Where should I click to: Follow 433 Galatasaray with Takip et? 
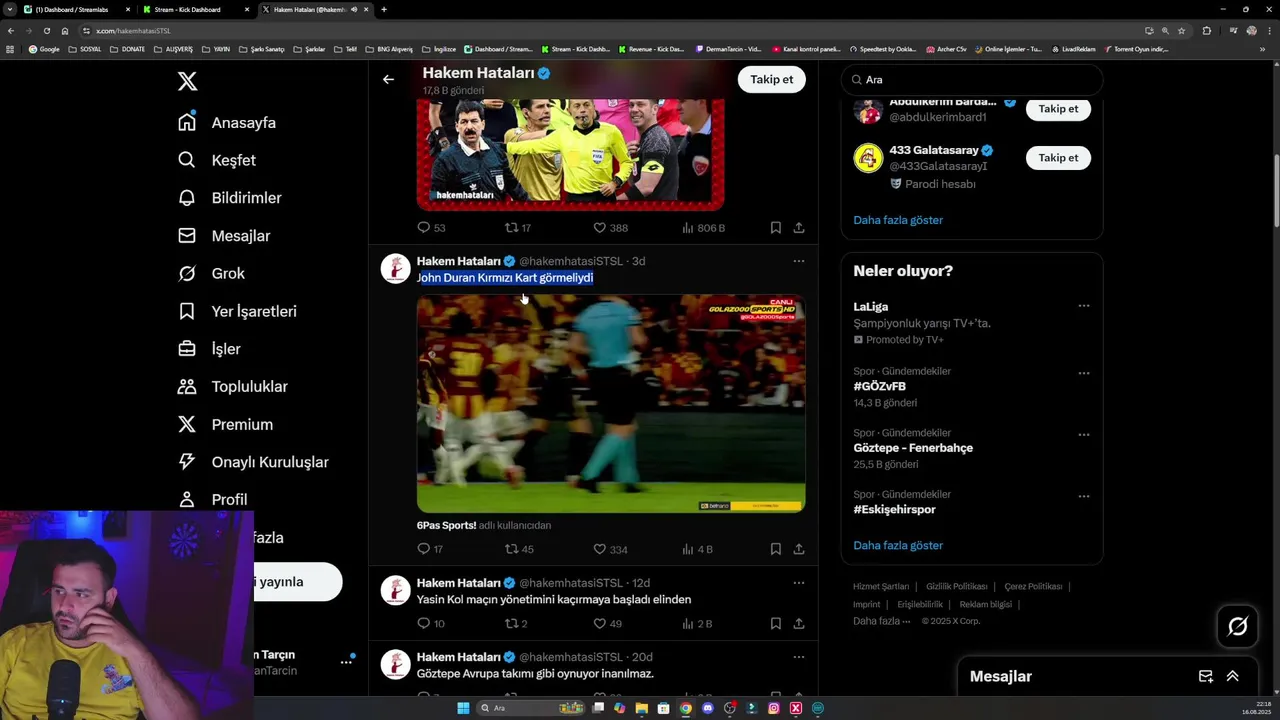click(1058, 158)
